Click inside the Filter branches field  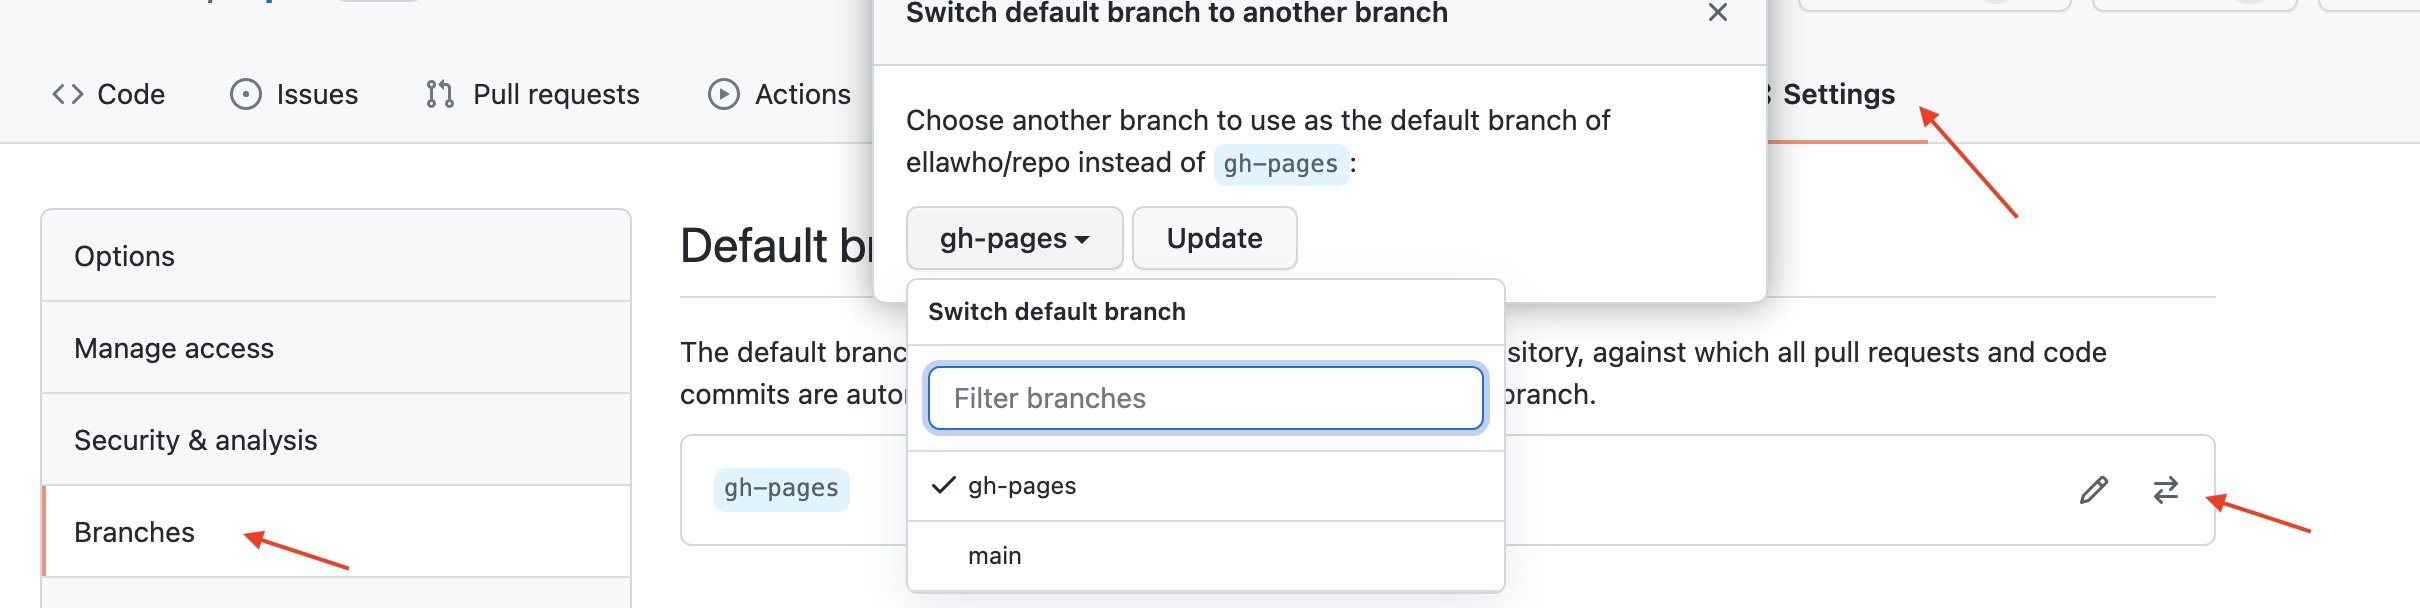coord(1204,397)
